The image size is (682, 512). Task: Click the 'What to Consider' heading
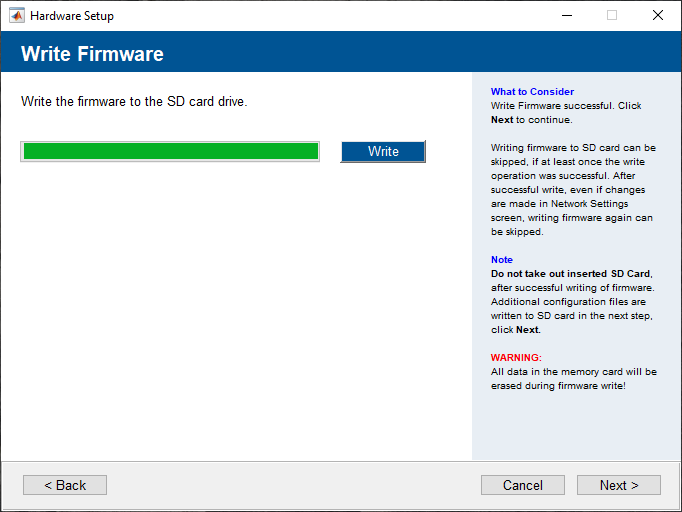coord(532,92)
